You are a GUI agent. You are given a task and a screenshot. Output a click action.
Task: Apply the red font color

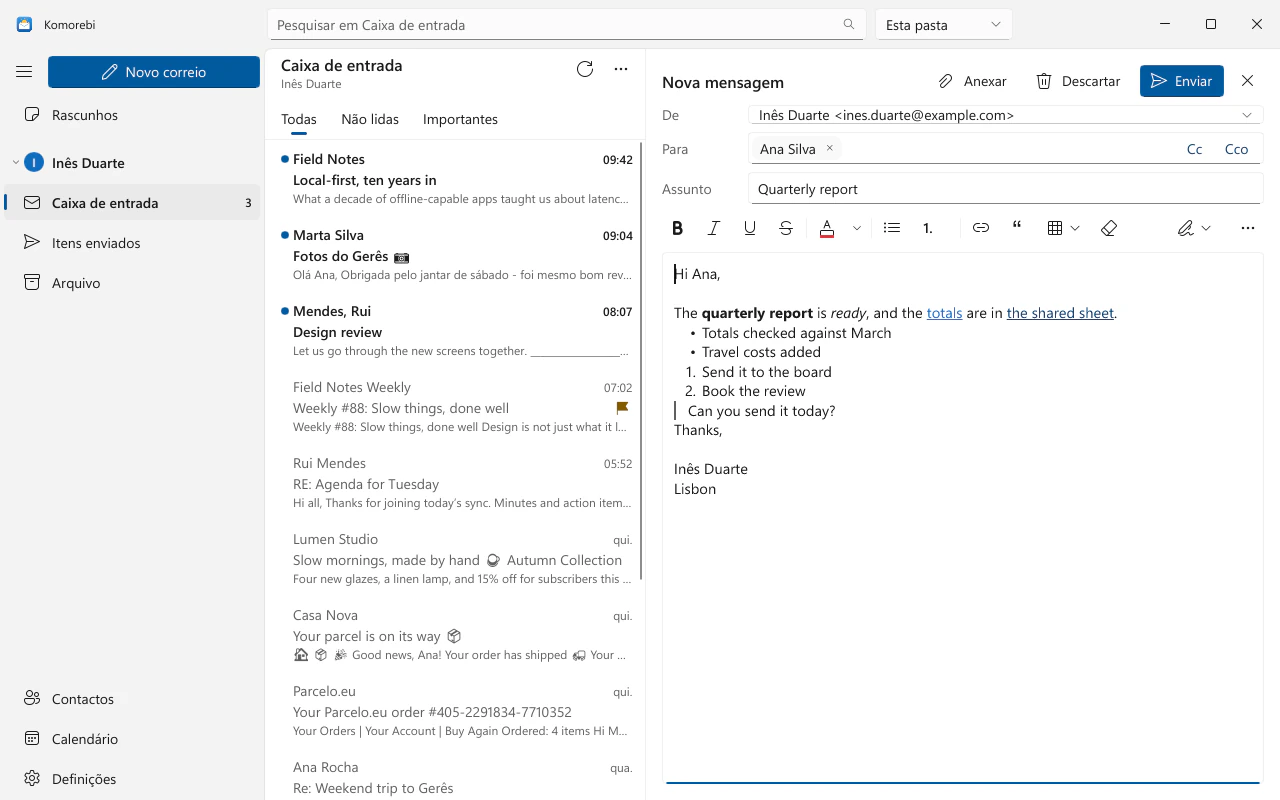coord(827,228)
